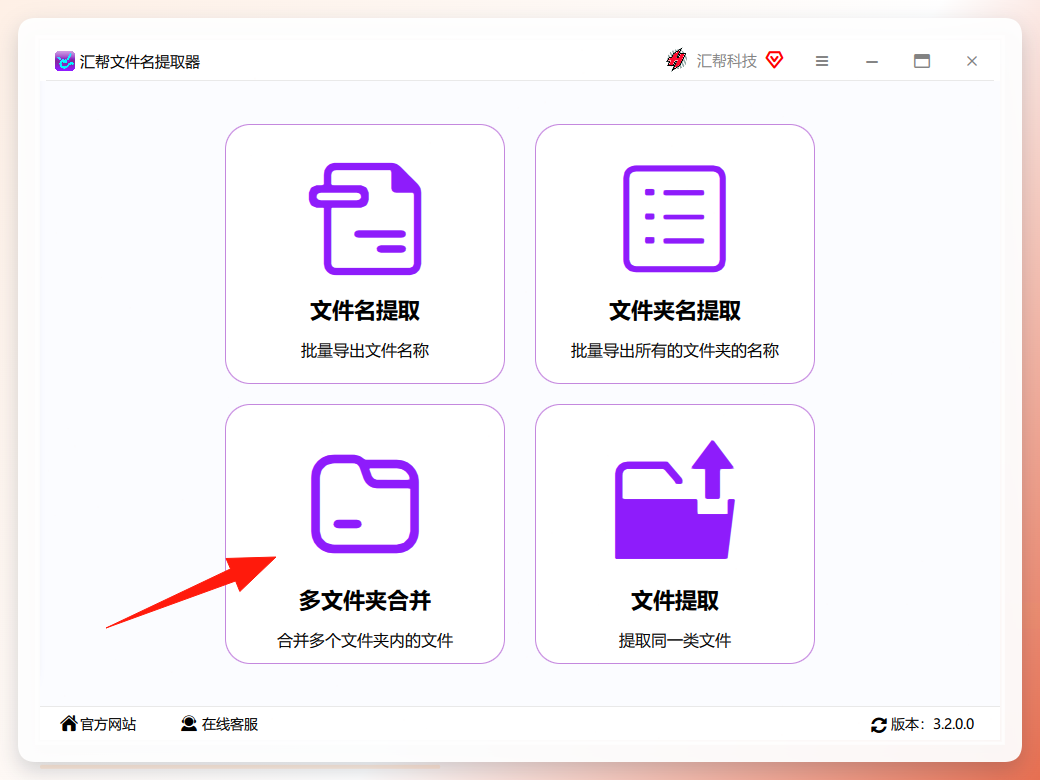Click the customer service headset icon
The height and width of the screenshot is (780, 1040).
click(x=189, y=724)
